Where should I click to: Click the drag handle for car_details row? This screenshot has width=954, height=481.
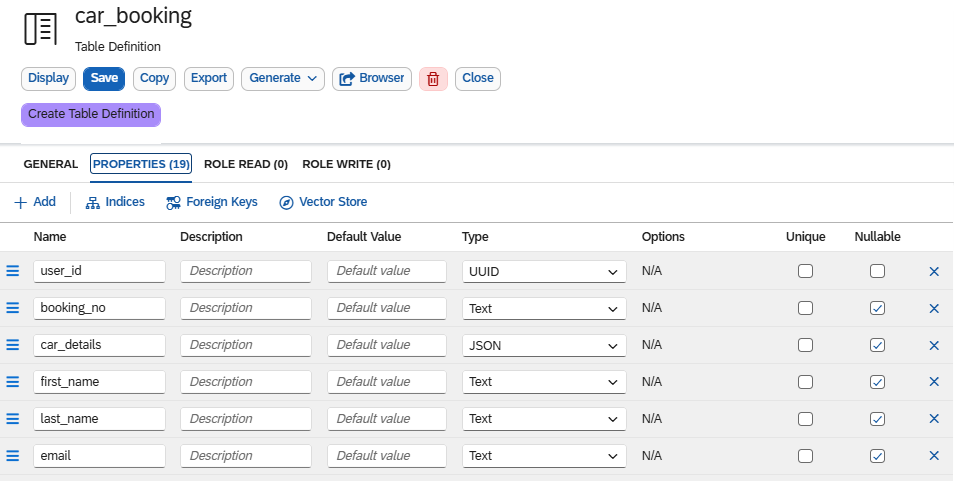pos(13,345)
